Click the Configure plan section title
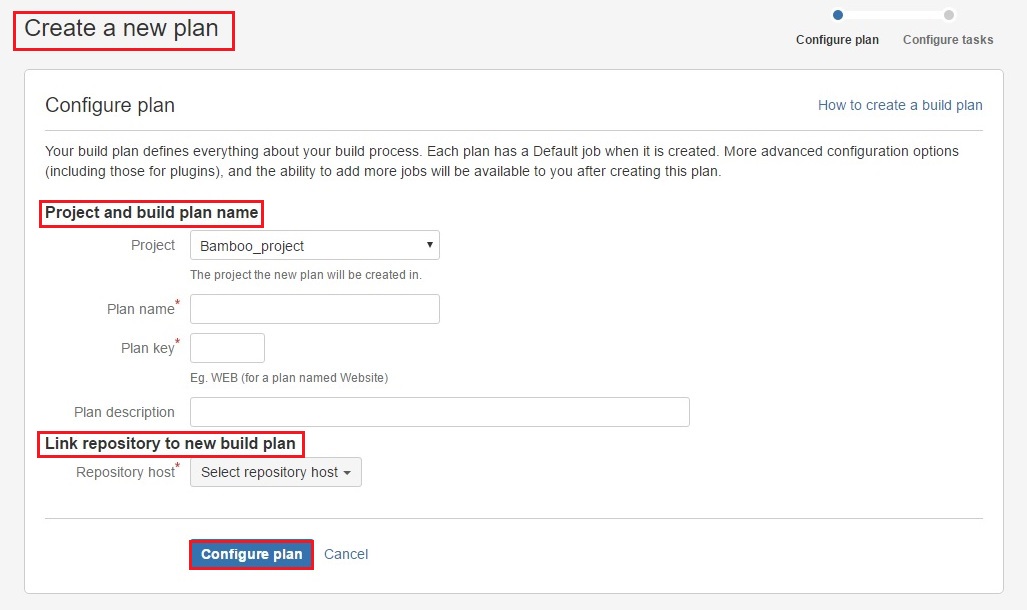Screen dimensions: 1027x610 tap(110, 105)
